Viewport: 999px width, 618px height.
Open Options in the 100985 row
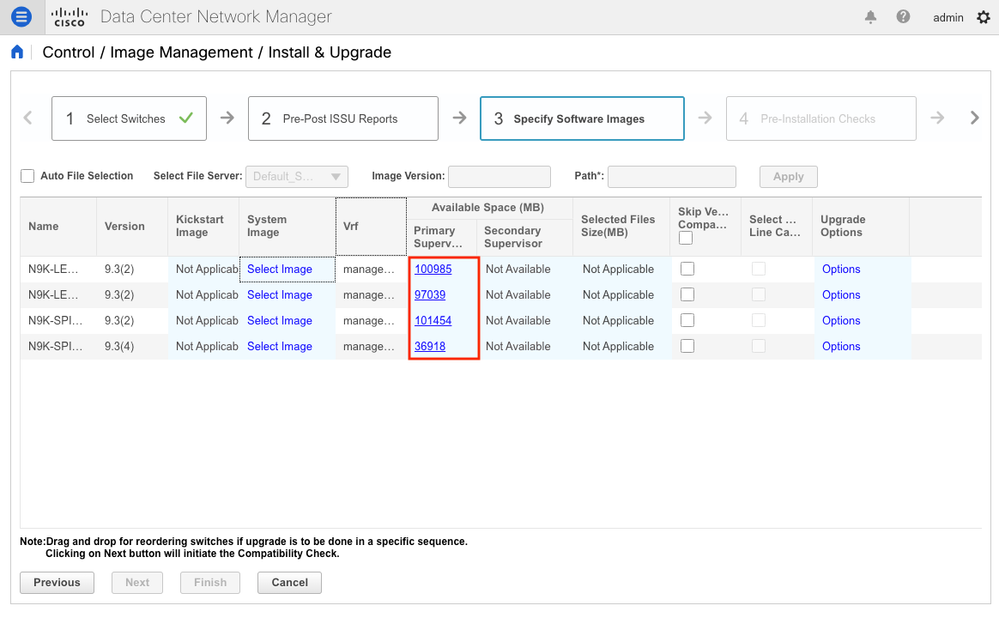coord(841,269)
